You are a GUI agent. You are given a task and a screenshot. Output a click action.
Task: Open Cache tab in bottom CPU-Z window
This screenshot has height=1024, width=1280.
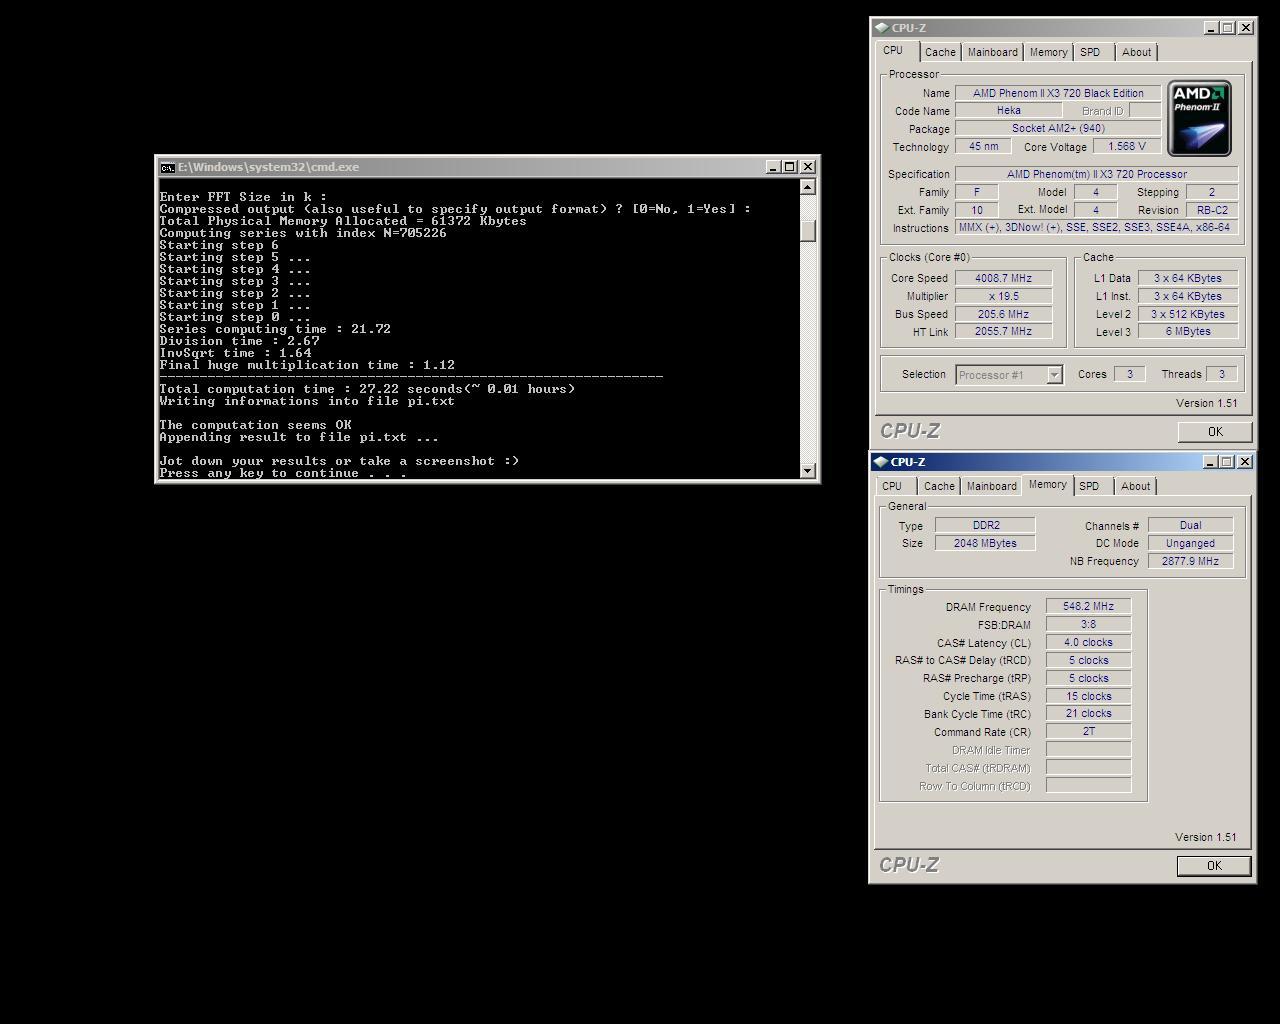[939, 486]
